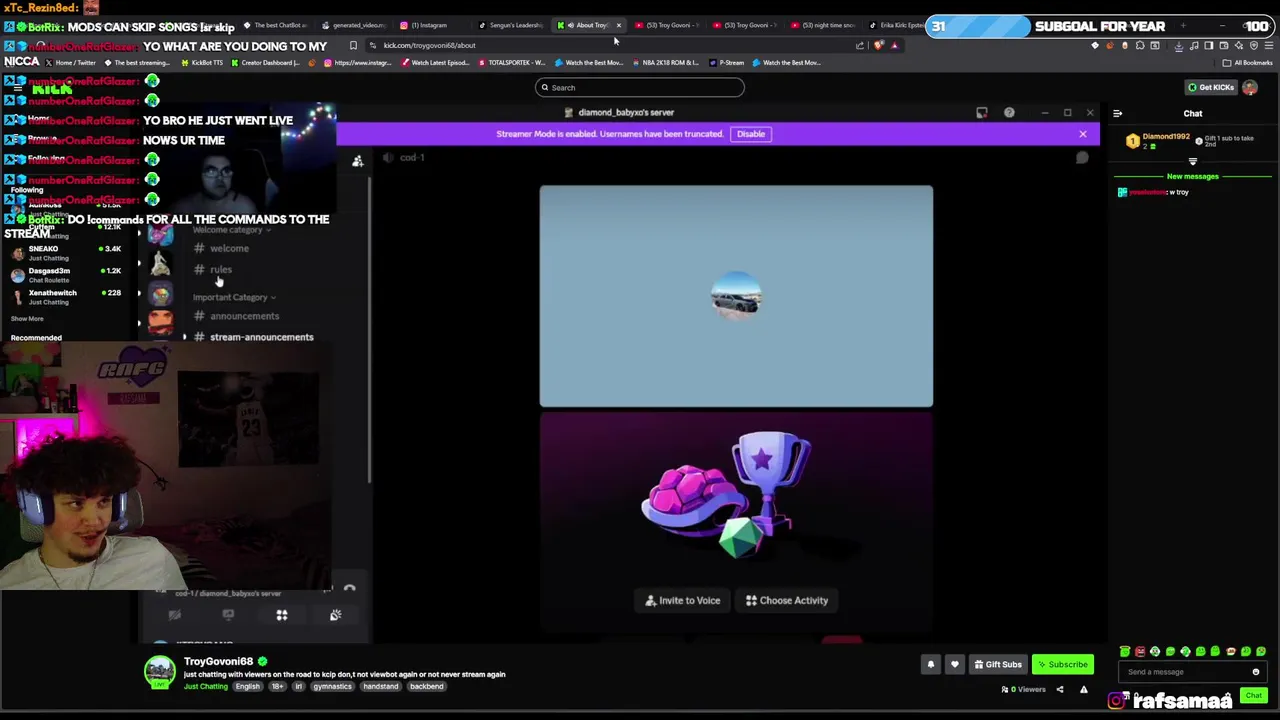This screenshot has height=720, width=1280.
Task: Click Choose Activity button
Action: (x=787, y=600)
